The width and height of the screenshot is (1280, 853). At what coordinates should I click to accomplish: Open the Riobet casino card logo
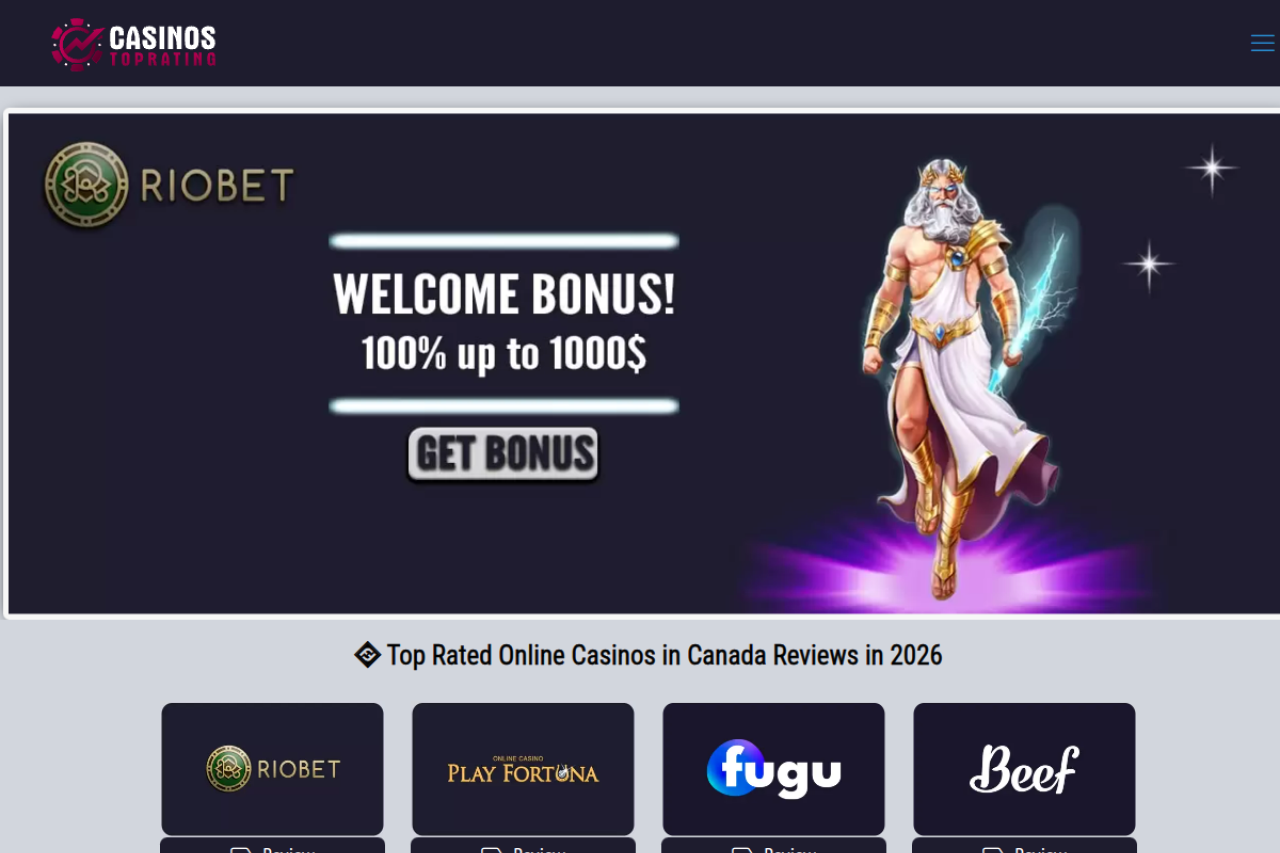click(x=273, y=769)
